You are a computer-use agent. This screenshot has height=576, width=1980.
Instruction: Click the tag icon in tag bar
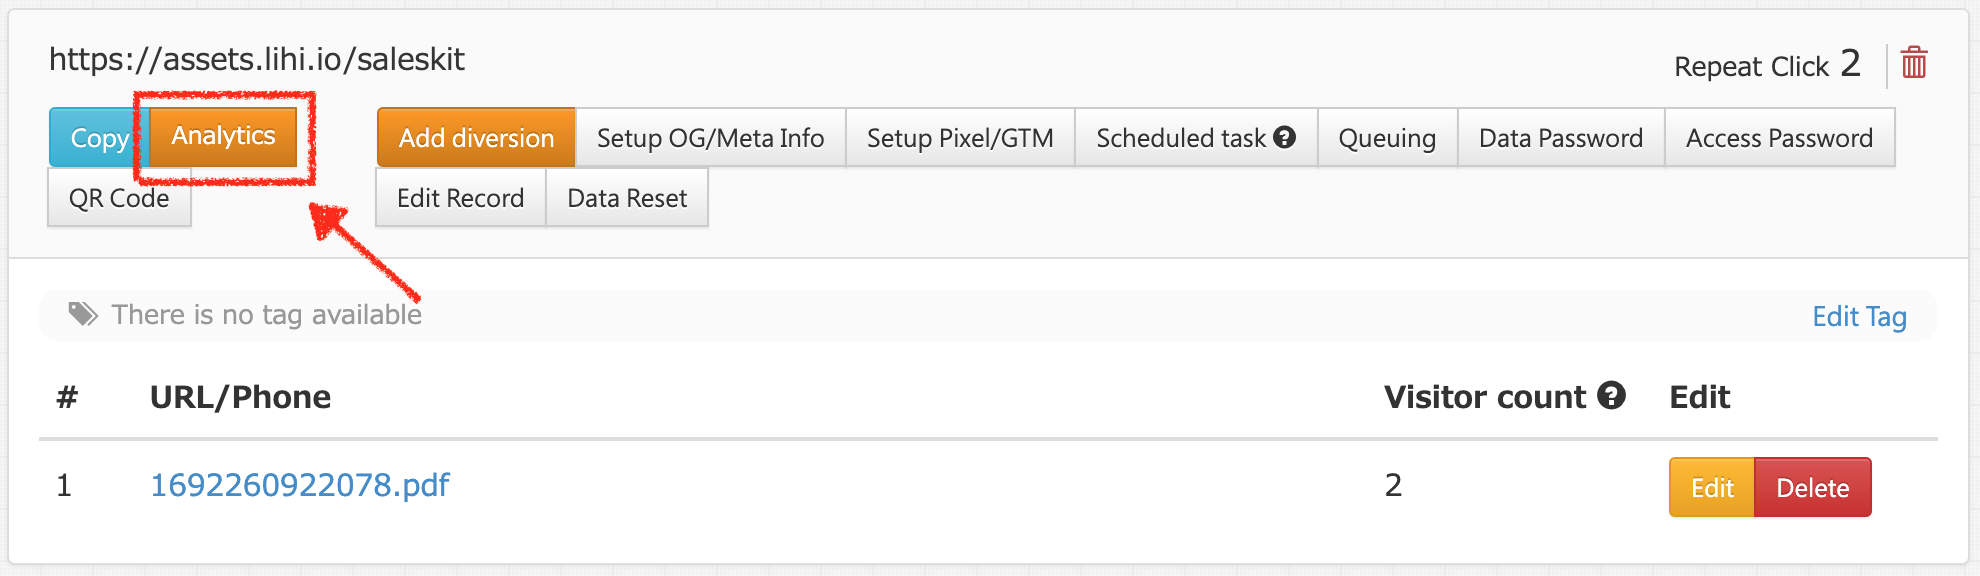coord(83,314)
